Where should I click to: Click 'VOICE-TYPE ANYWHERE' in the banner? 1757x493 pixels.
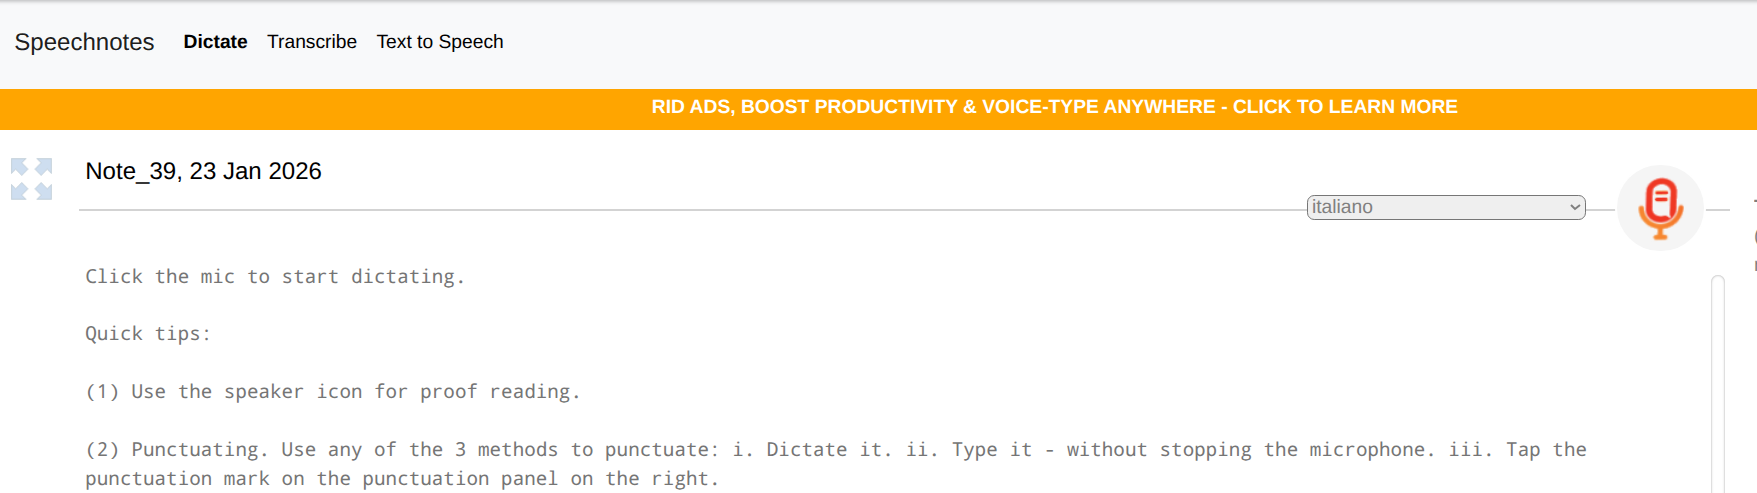click(1098, 107)
